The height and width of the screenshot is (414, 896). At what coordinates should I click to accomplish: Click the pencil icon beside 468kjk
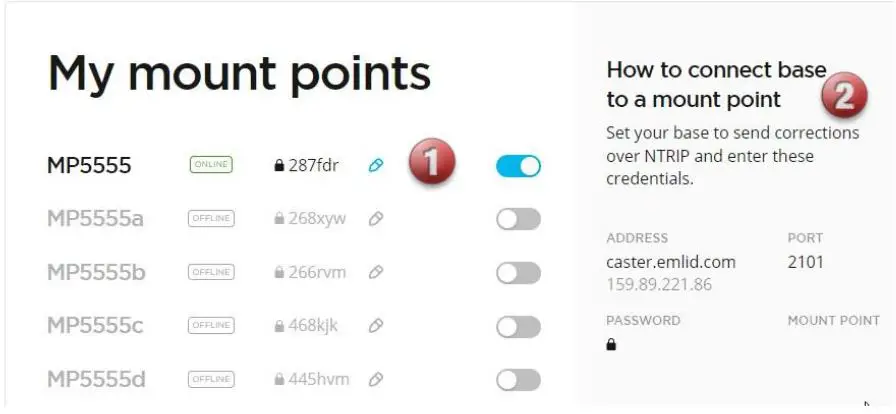pos(376,326)
